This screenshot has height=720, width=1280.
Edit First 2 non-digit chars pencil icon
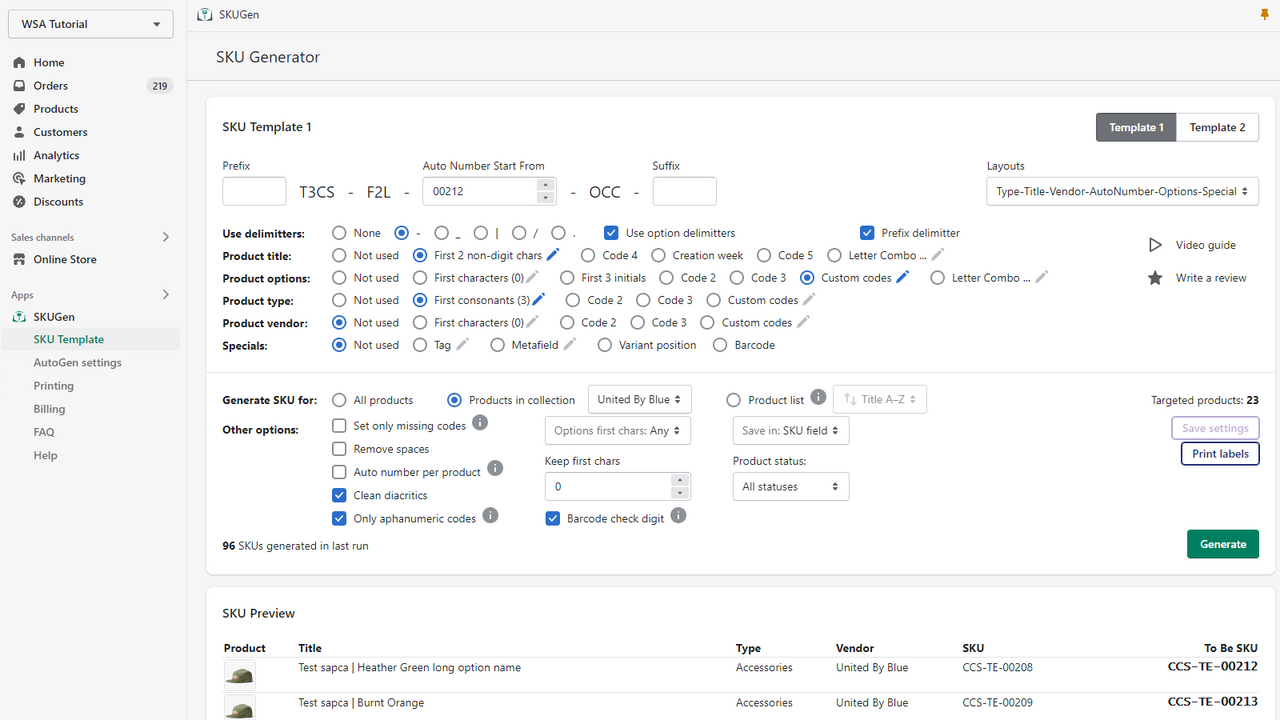[553, 255]
